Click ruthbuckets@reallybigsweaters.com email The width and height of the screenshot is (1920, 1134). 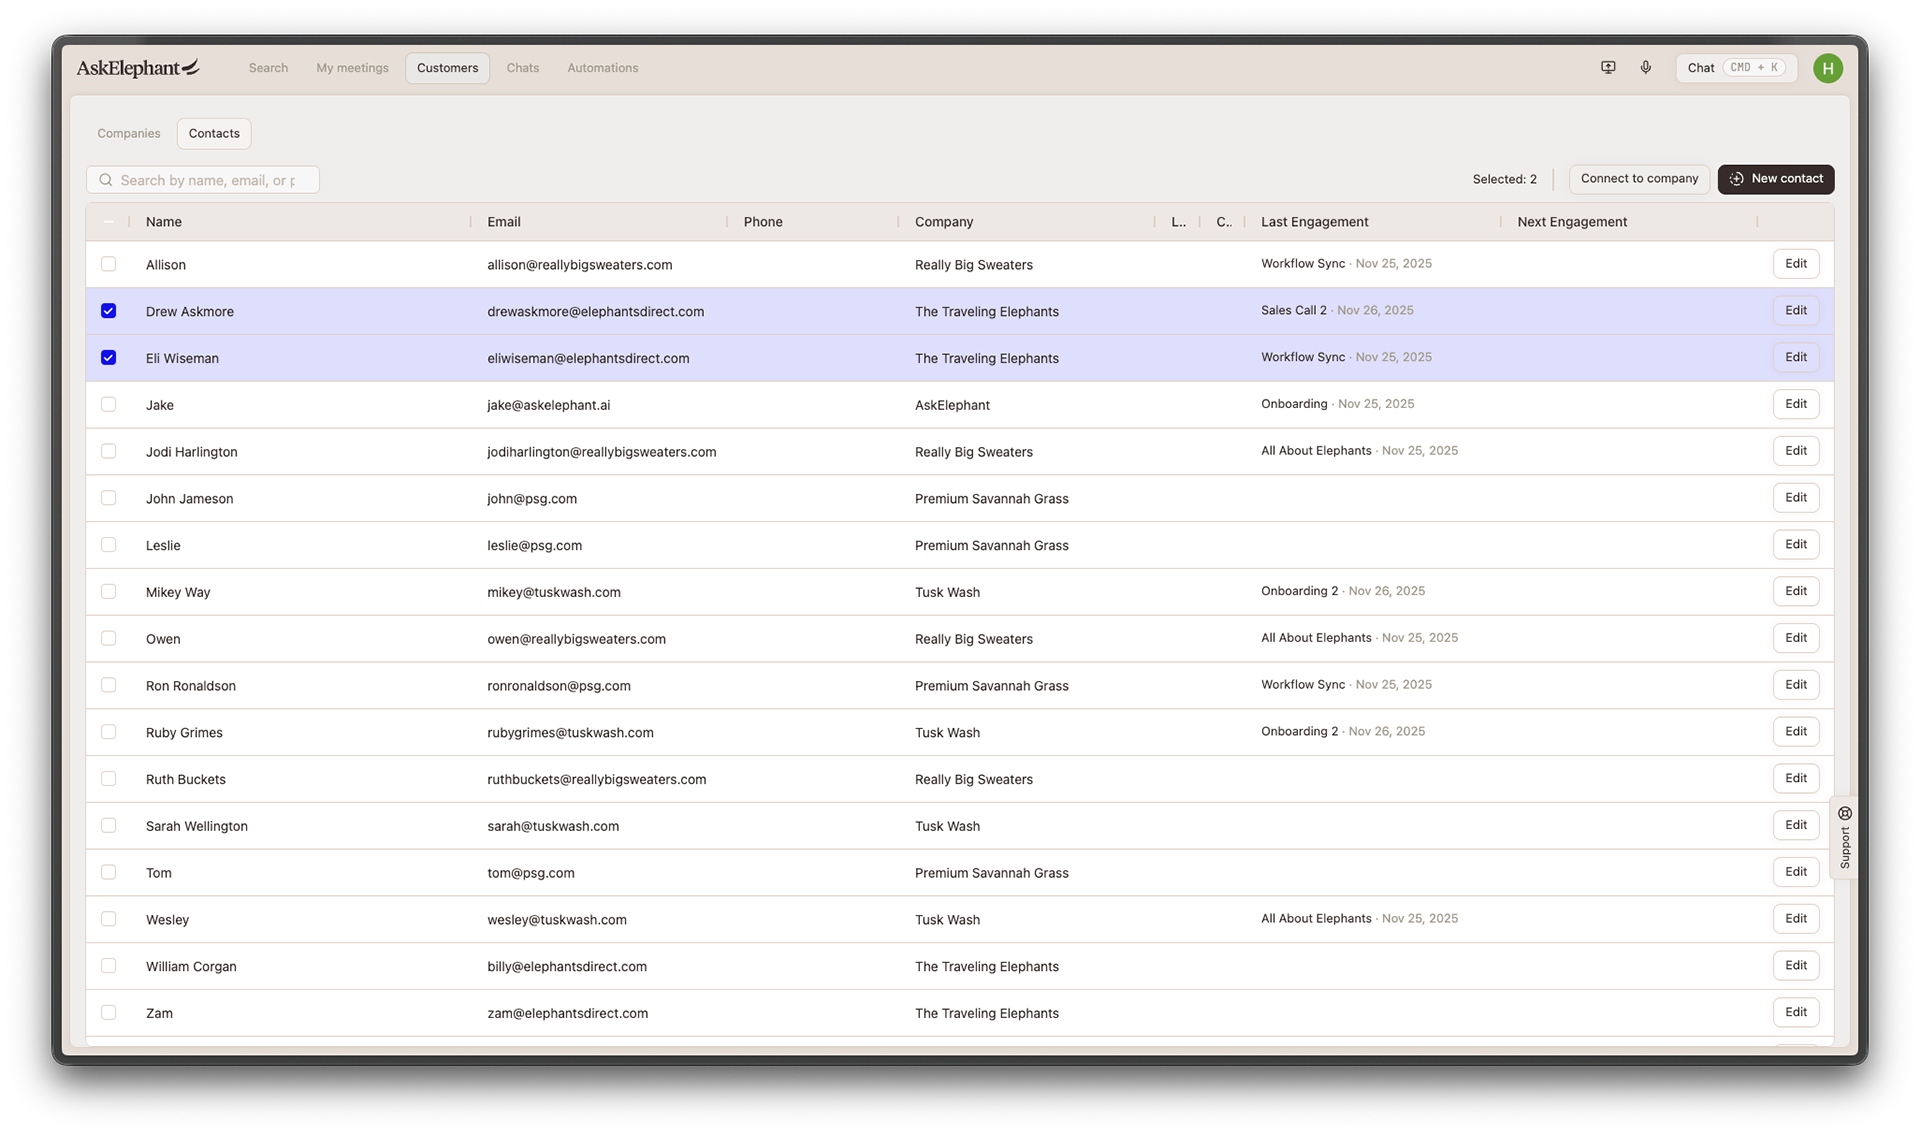[x=596, y=779]
